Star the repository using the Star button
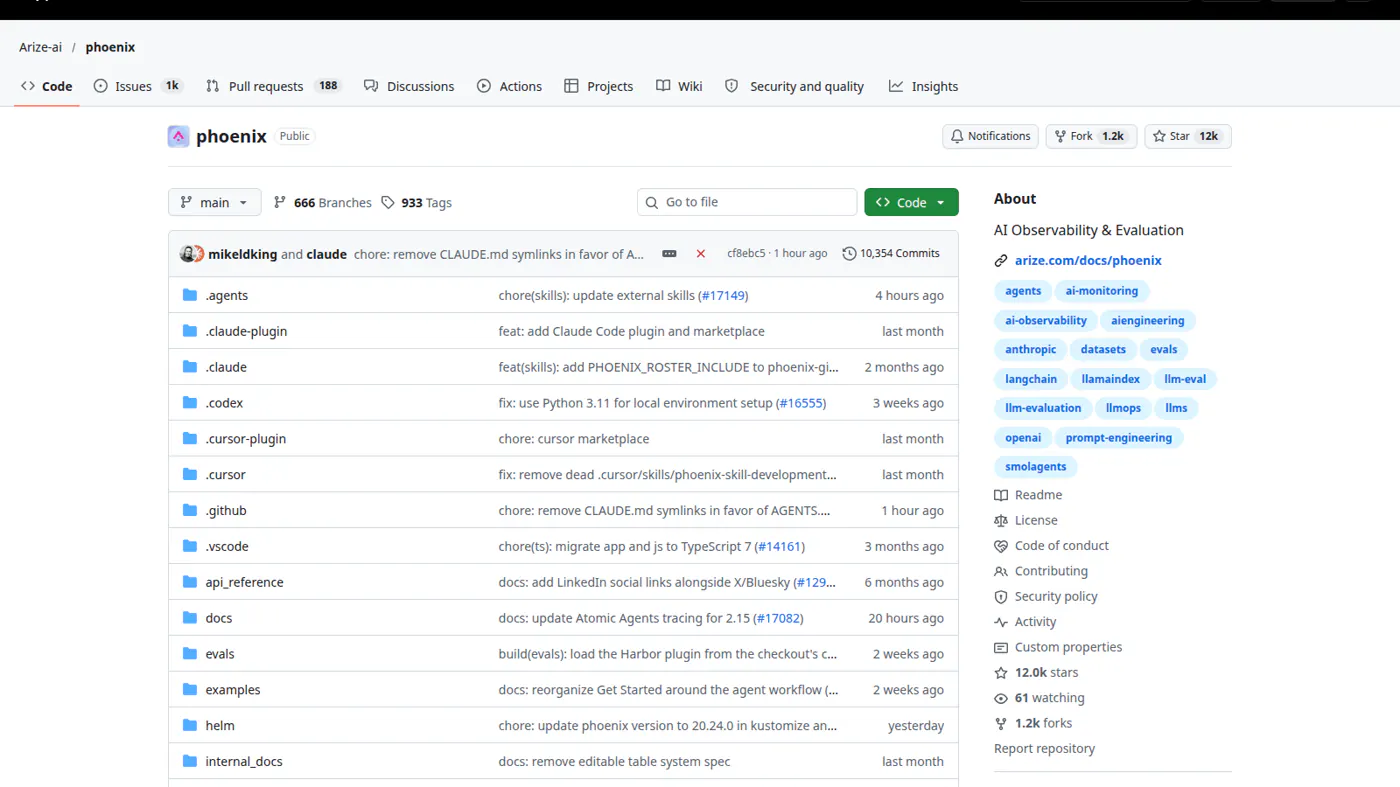Viewport: 1400px width, 787px height. pyautogui.click(x=1188, y=136)
